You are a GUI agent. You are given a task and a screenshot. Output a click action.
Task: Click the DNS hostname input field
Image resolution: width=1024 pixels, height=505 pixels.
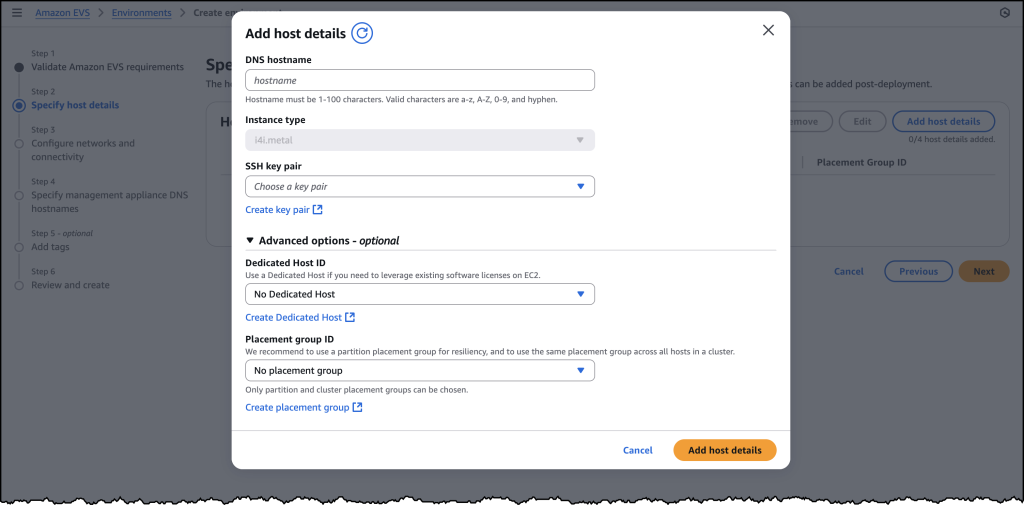420,80
